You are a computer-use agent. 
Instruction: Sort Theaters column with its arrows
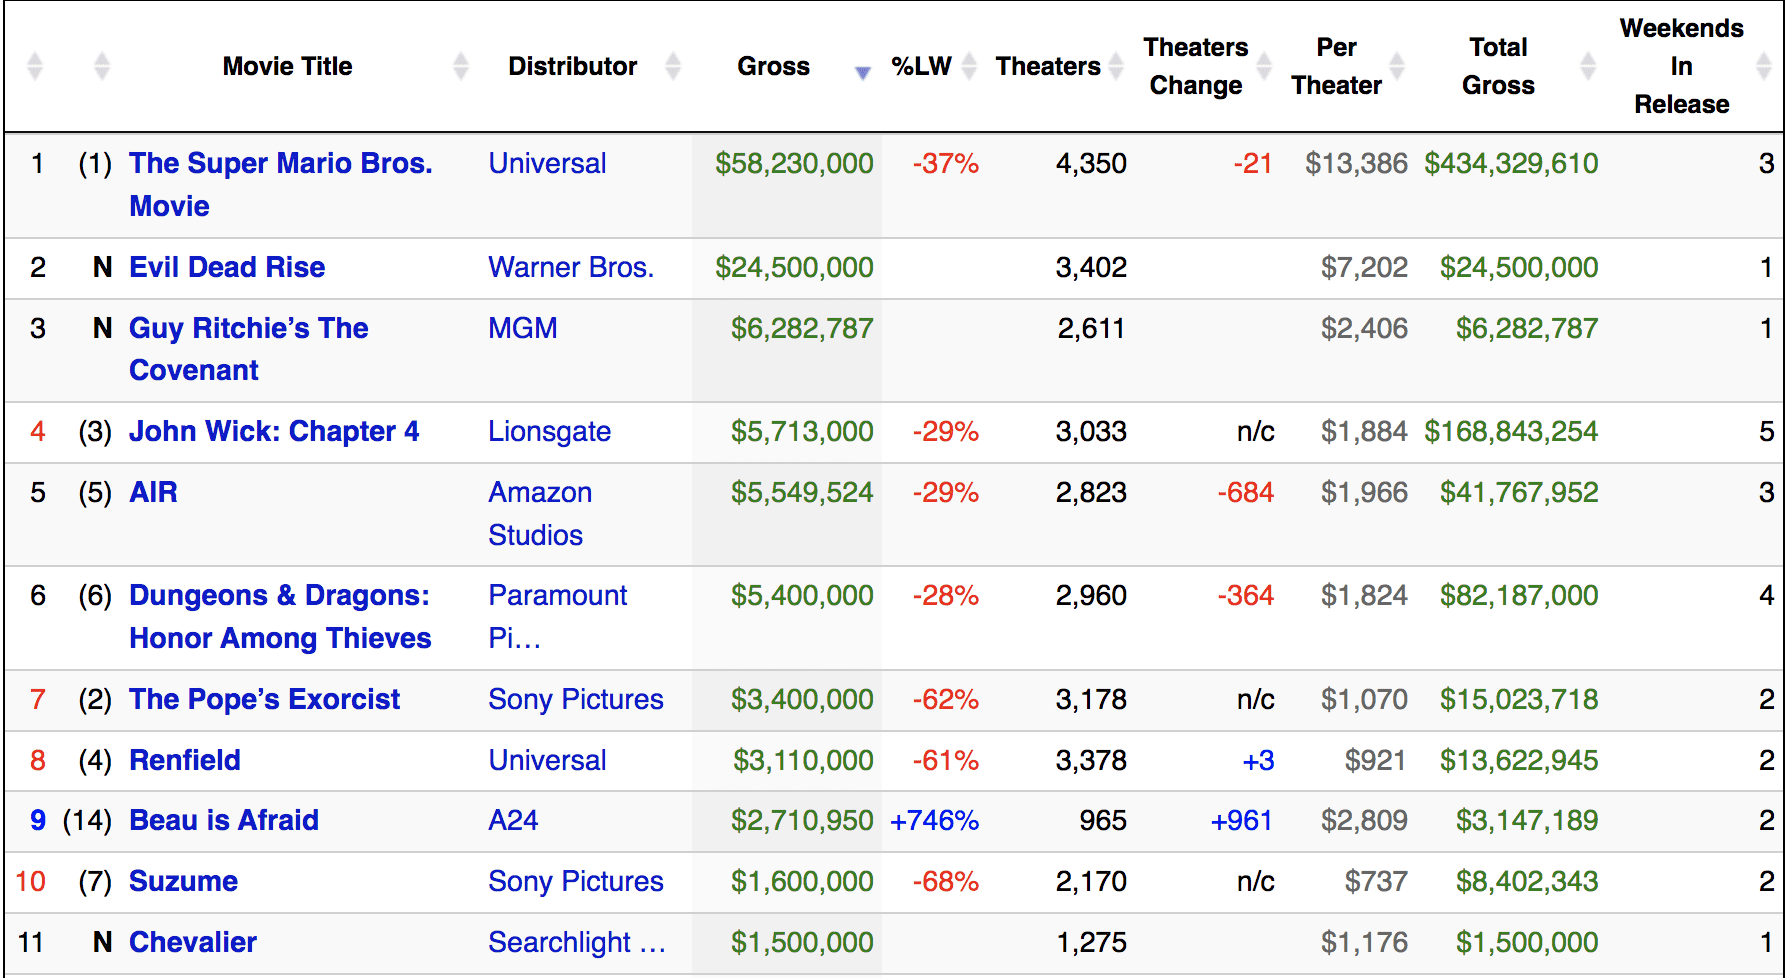tap(1116, 66)
